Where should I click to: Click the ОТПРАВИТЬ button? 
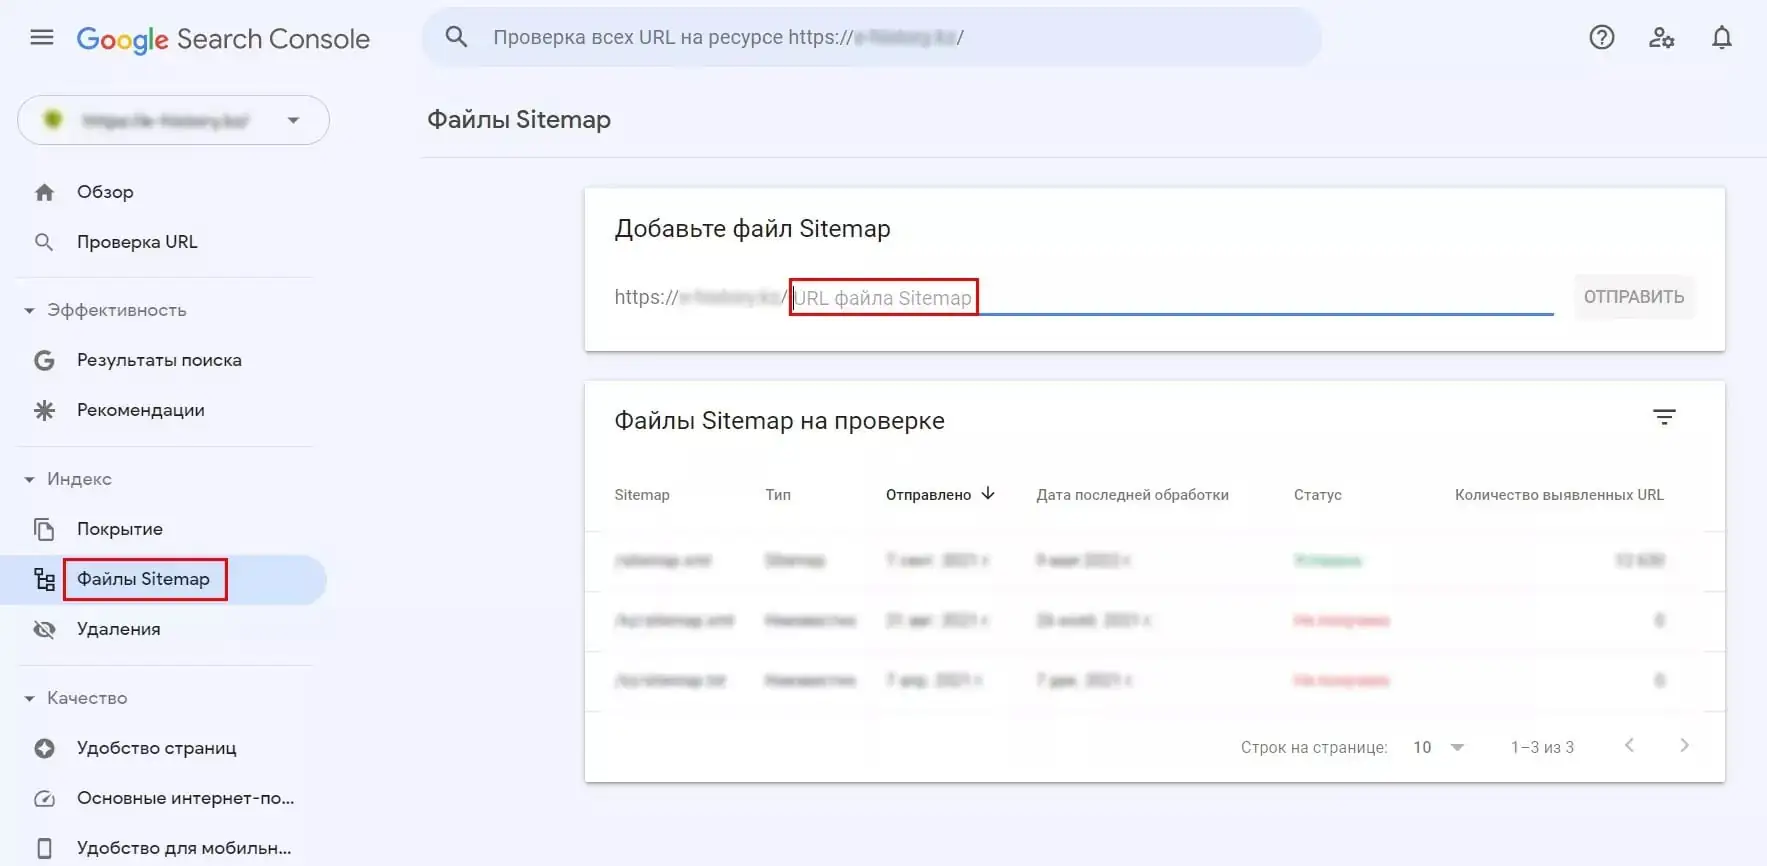[1634, 297]
